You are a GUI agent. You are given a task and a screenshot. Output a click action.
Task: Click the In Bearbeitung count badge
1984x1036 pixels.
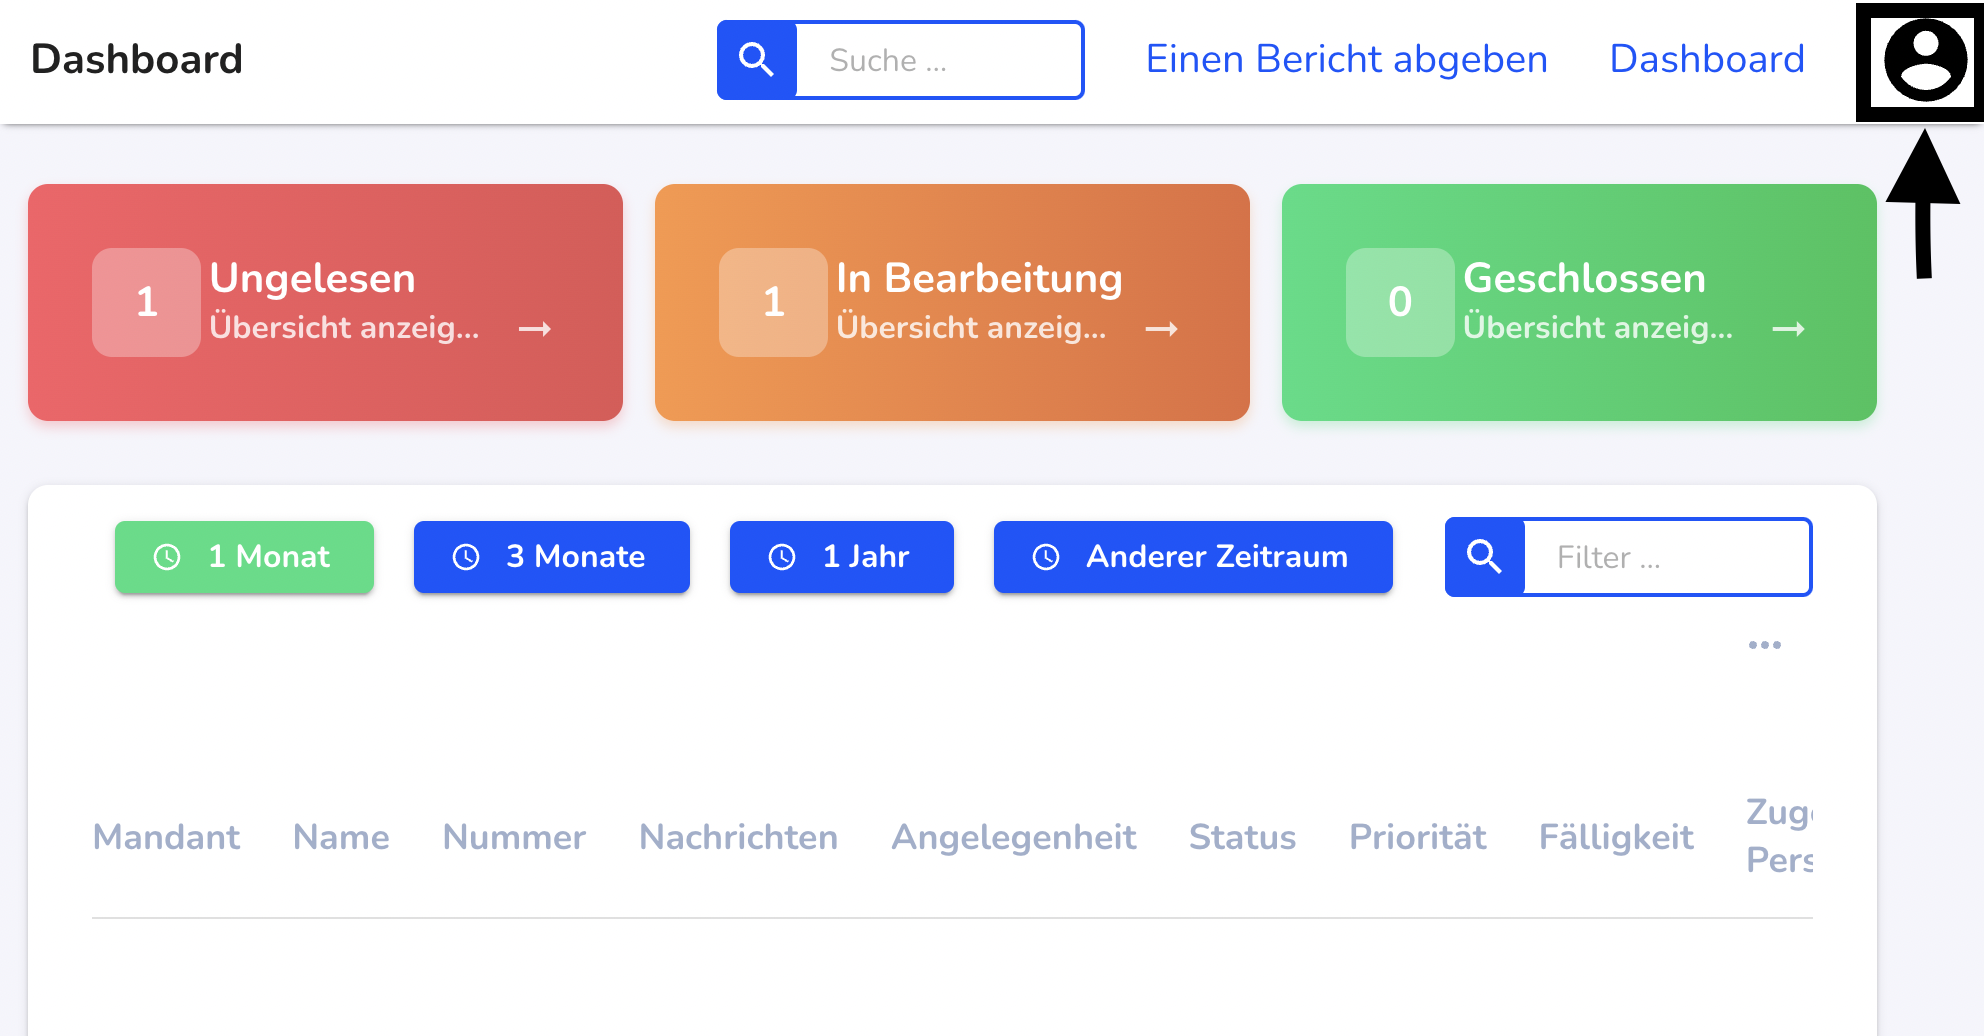pos(773,302)
